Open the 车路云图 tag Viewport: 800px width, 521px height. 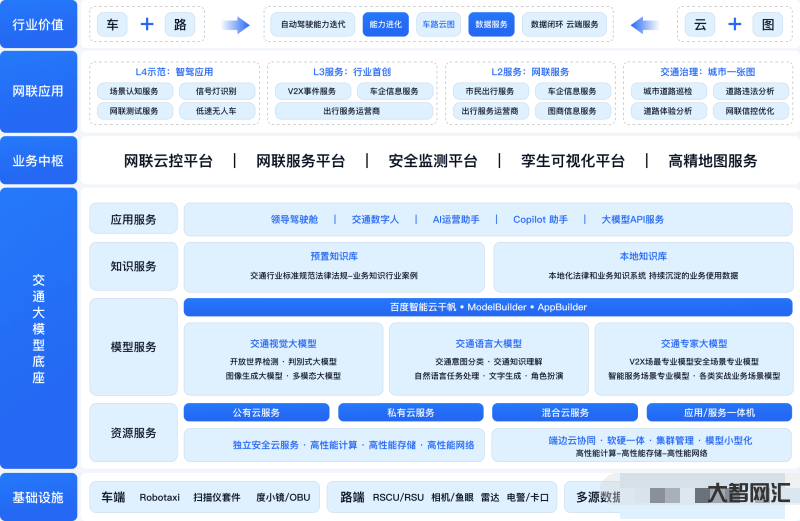438,24
